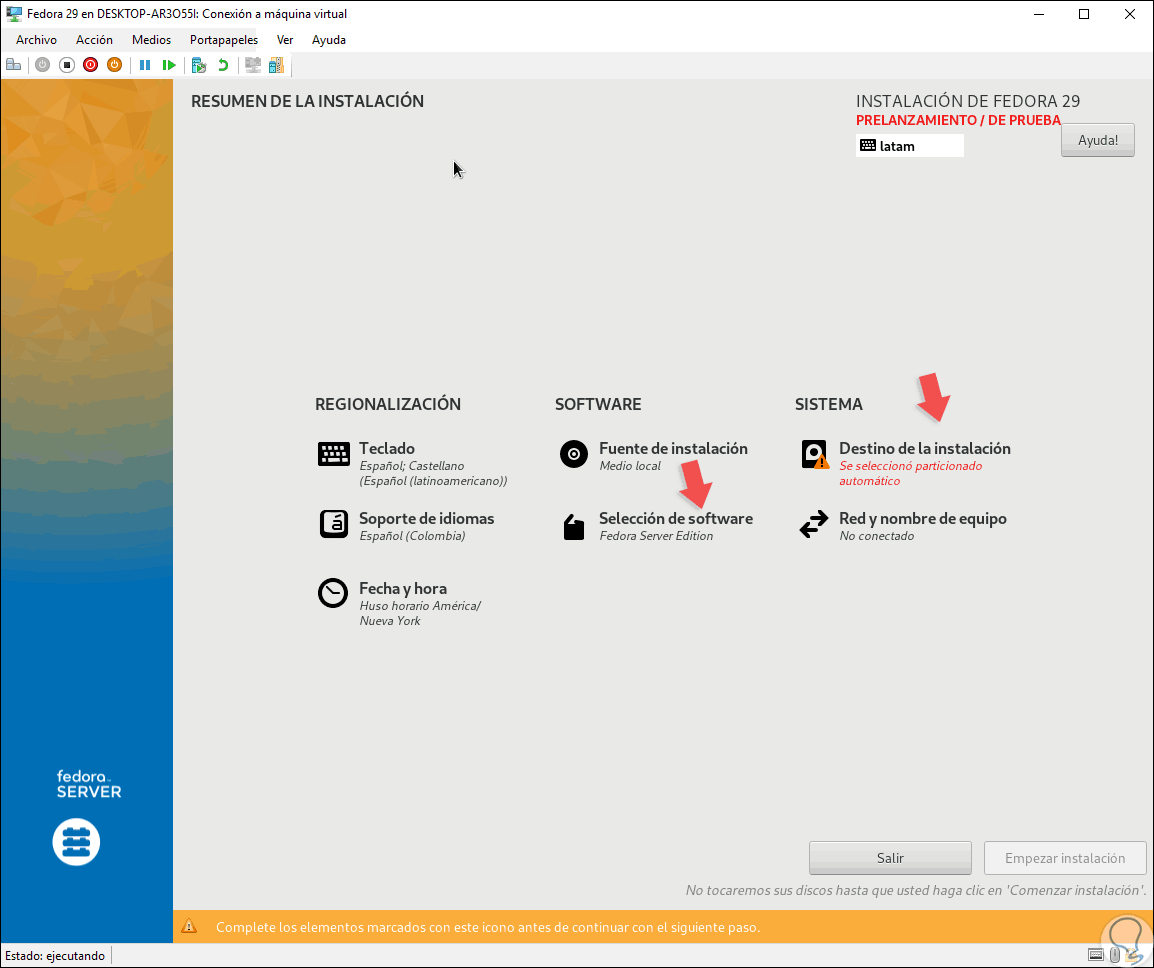
Task: Click the 'Español (Colombia)' subtitle
Action: (x=412, y=536)
